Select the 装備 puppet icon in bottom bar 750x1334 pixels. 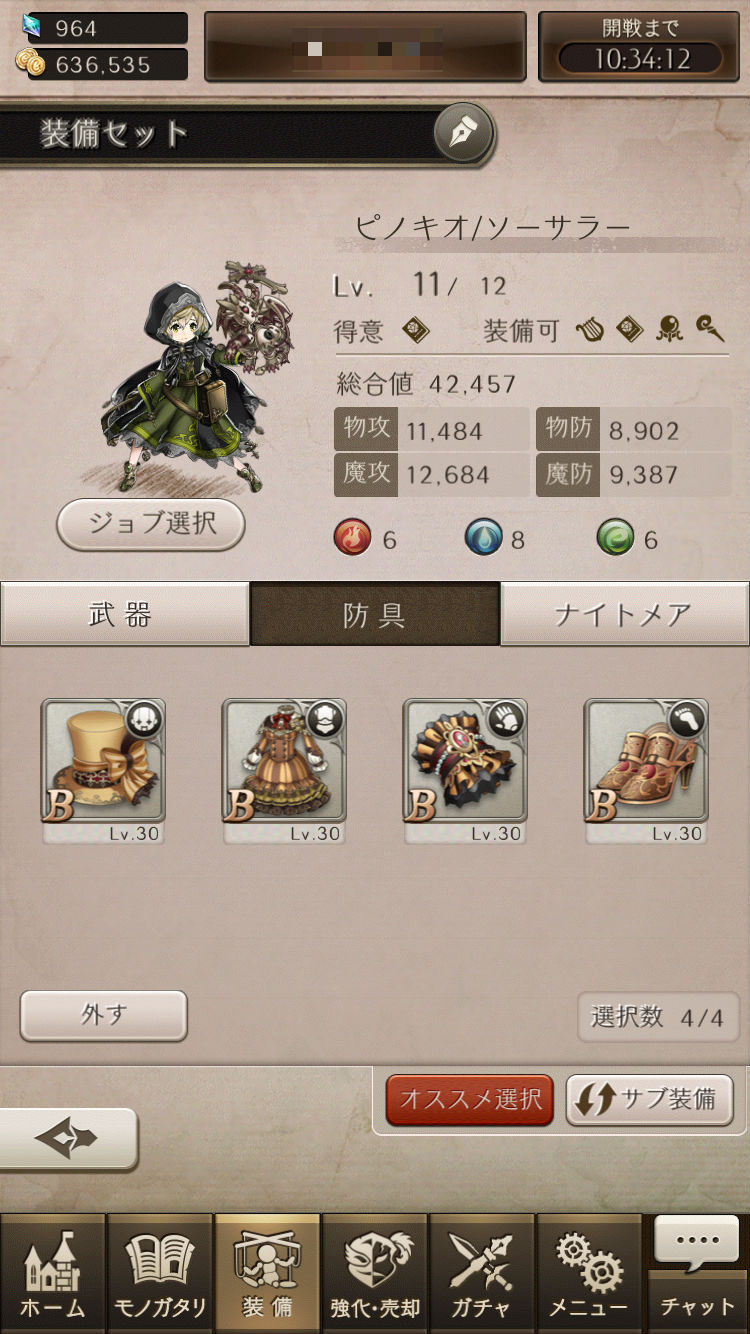(x=267, y=1273)
